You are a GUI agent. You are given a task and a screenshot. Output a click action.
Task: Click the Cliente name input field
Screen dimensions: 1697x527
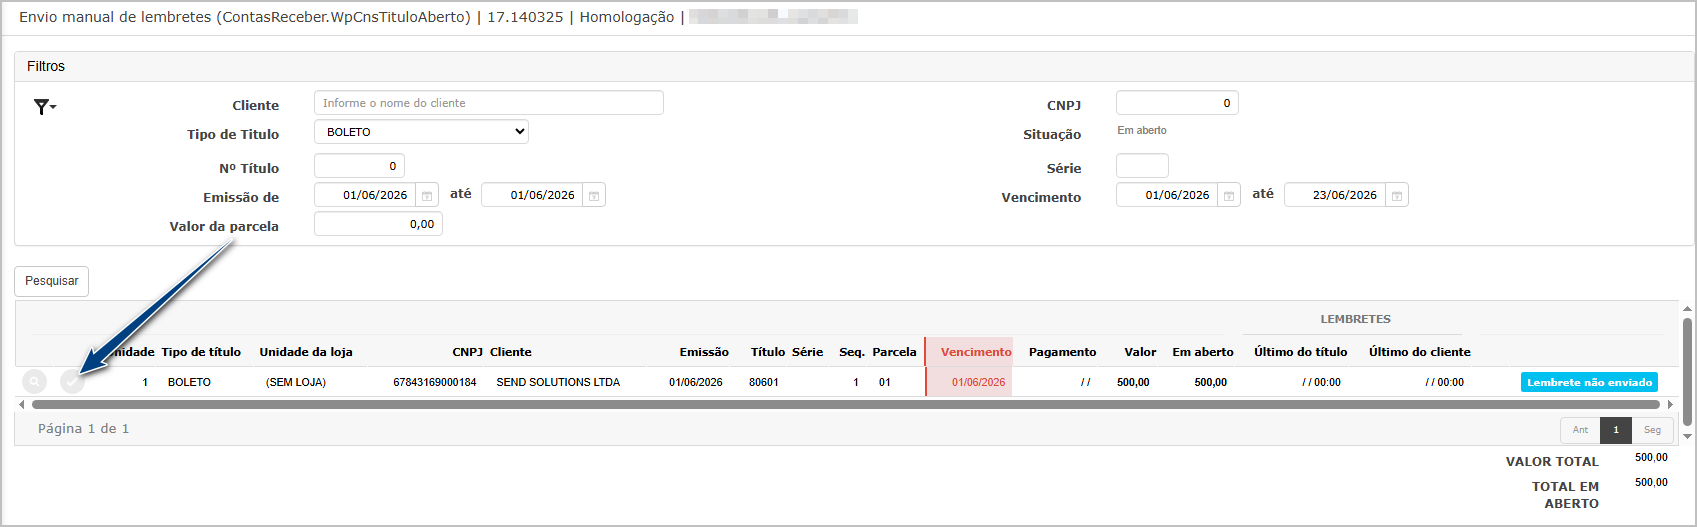tap(489, 103)
